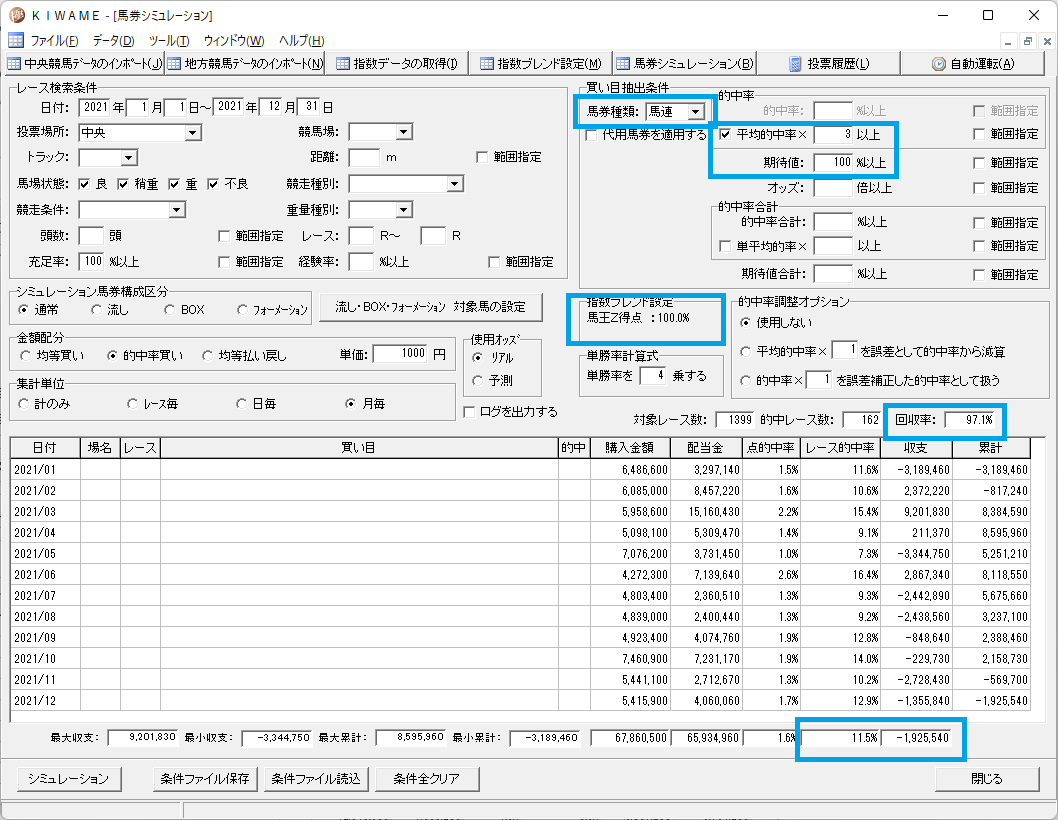Open 馬券シミュレーション toolbar button
1058x820 pixels.
684,64
